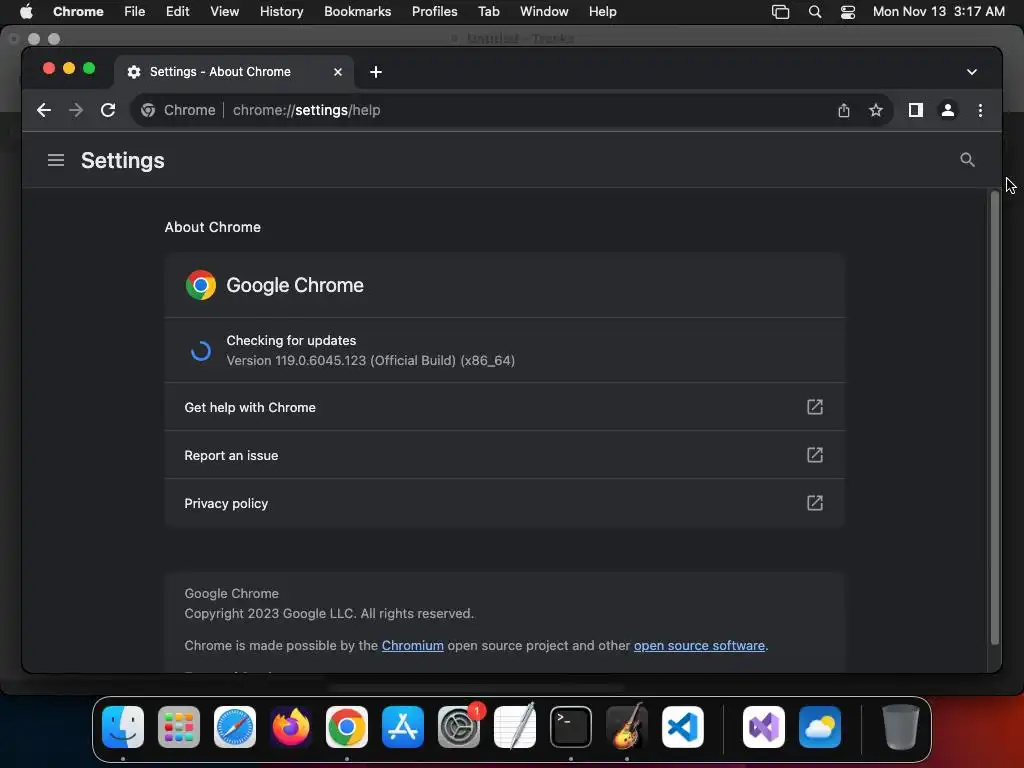Open the Bookmarks menu

point(357,12)
